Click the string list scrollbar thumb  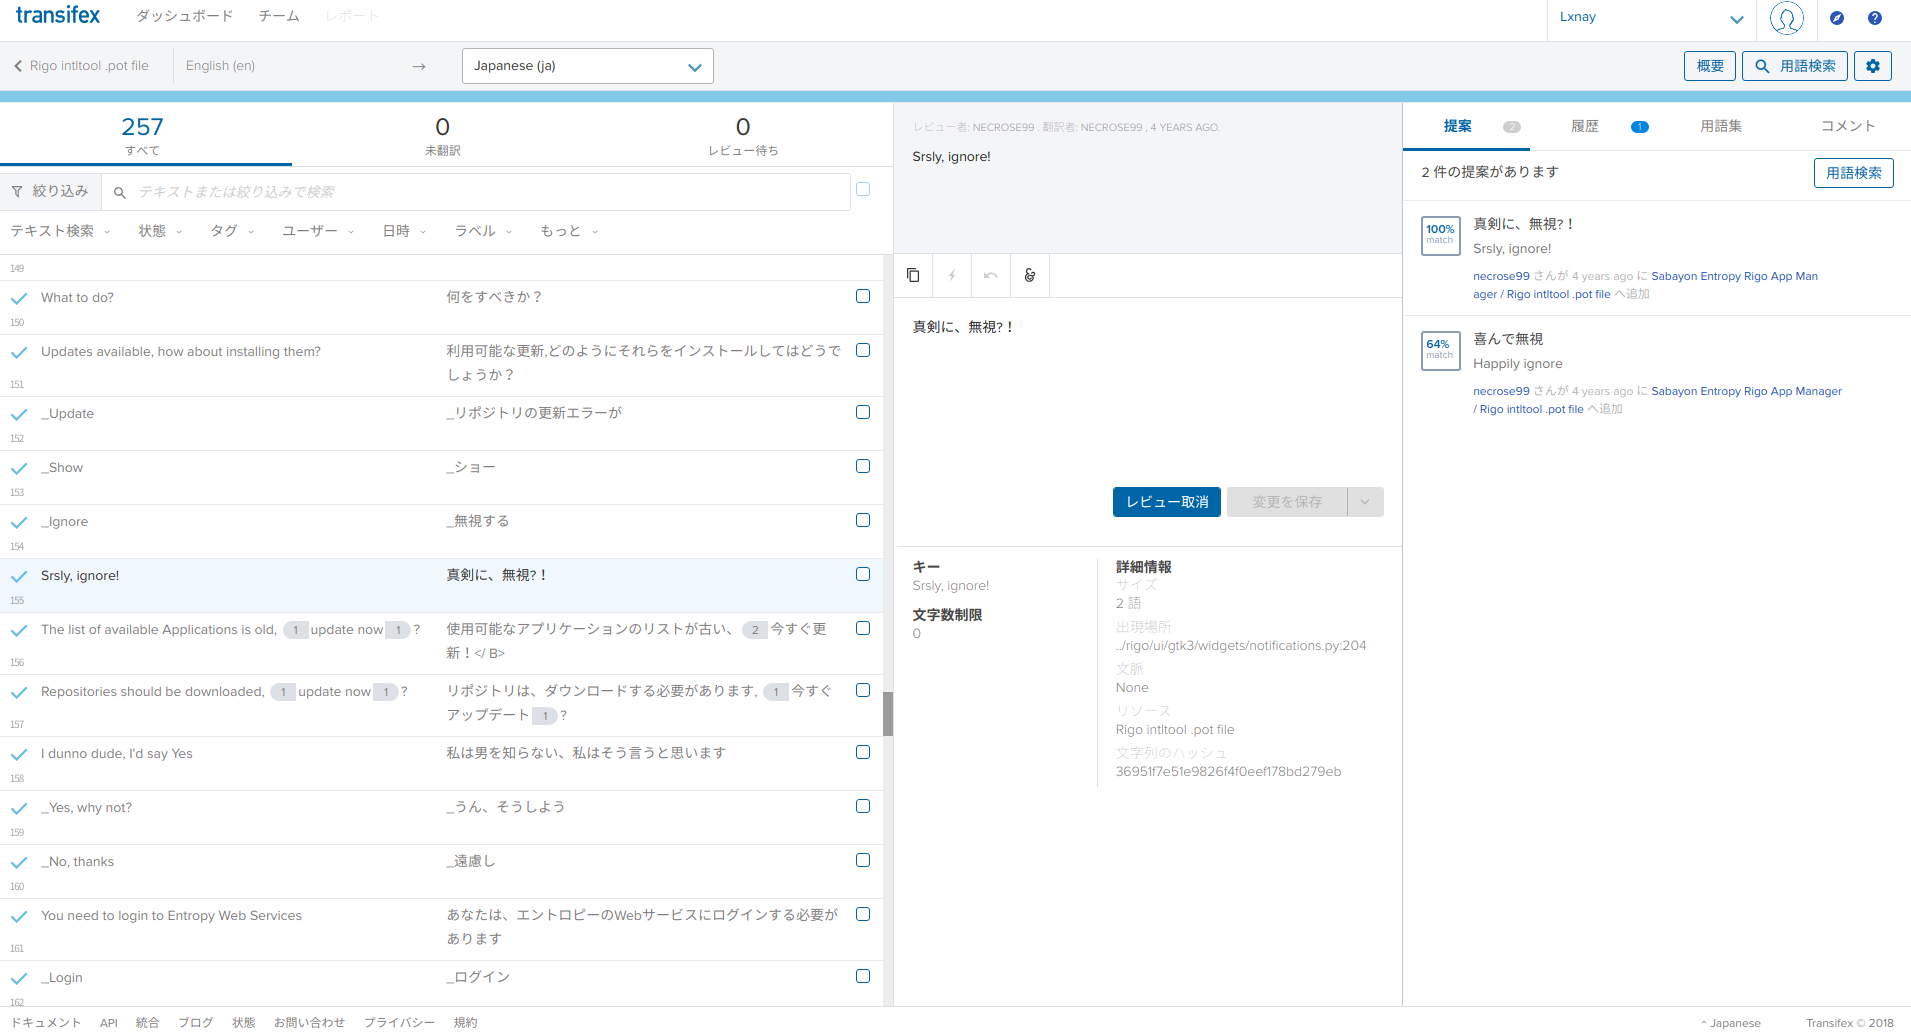tap(887, 713)
